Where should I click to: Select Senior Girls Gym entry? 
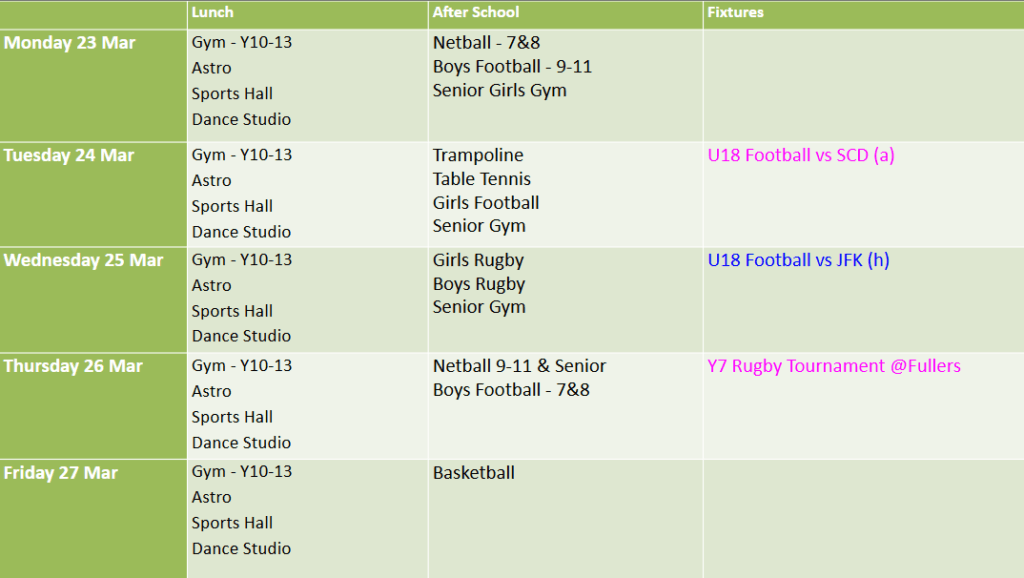coord(499,90)
